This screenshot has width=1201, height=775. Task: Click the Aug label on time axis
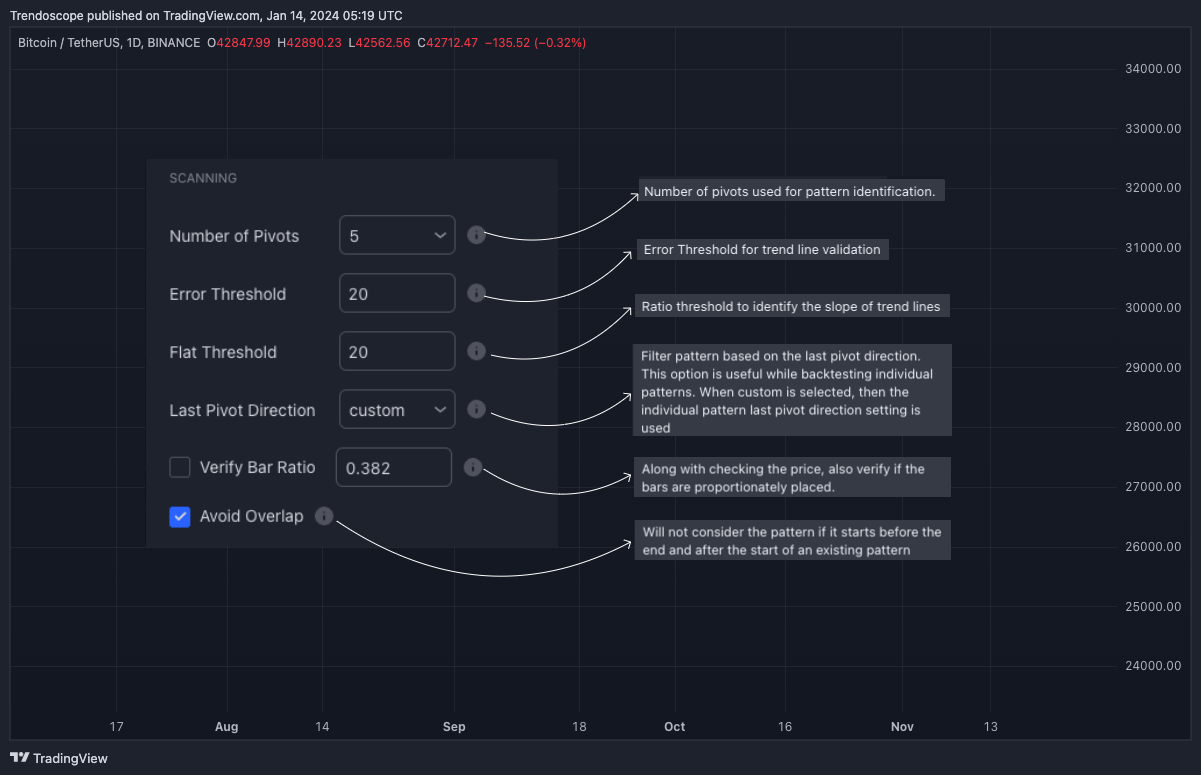[227, 727]
